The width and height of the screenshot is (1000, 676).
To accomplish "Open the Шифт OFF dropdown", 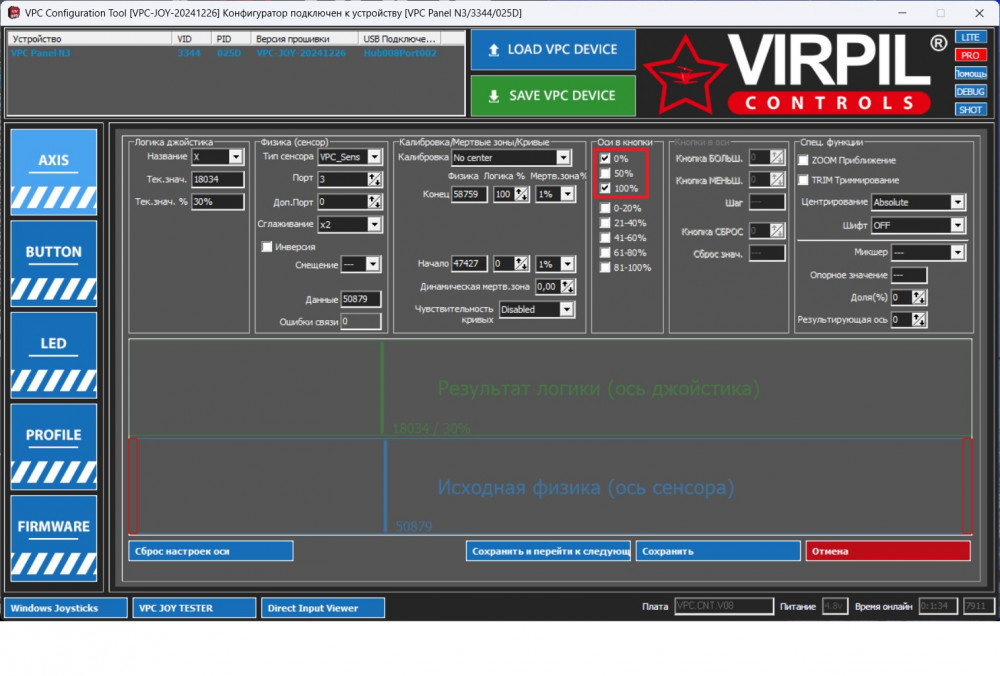I will [x=957, y=225].
